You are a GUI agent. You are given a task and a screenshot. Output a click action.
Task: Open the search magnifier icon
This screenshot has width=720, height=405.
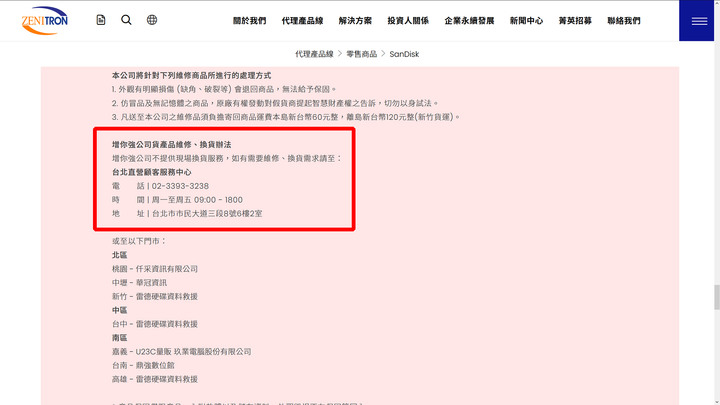pos(126,20)
